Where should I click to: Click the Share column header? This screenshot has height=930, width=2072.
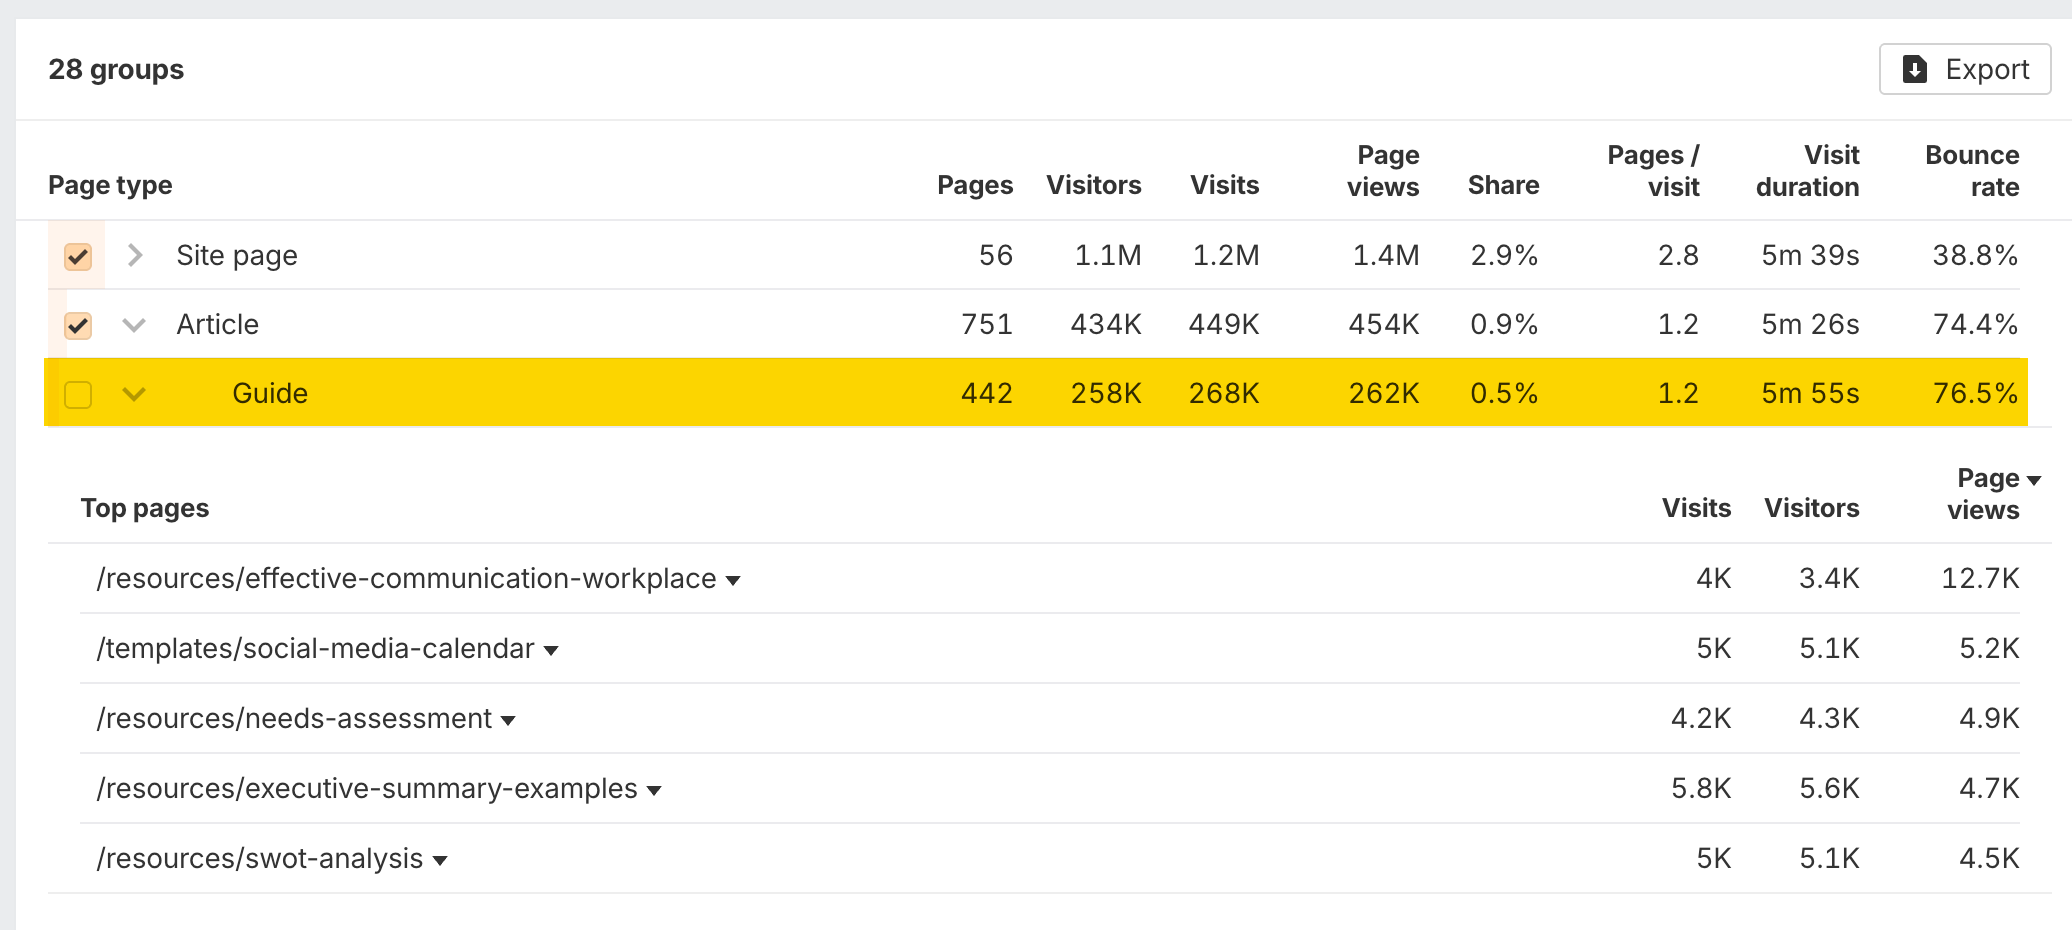1503,185
